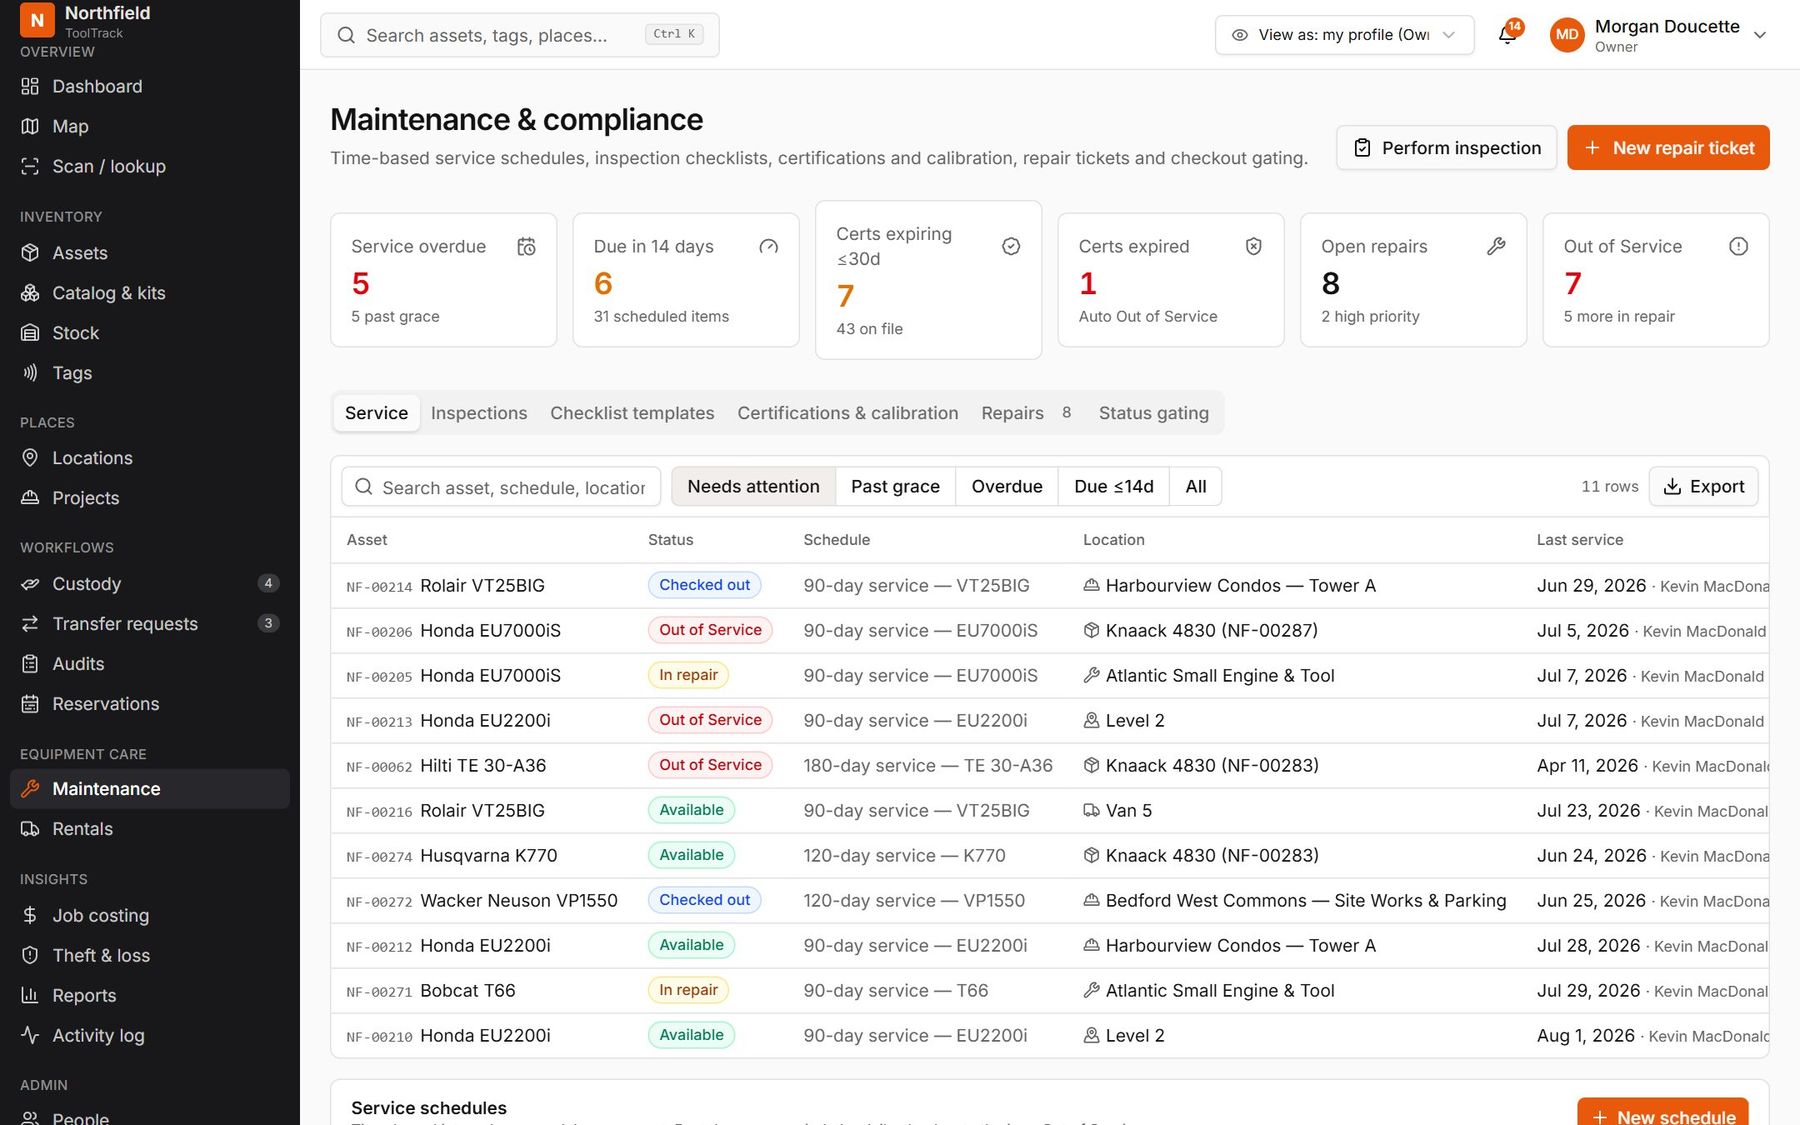Open the Locations page
This screenshot has height=1125, width=1800.
[150, 458]
